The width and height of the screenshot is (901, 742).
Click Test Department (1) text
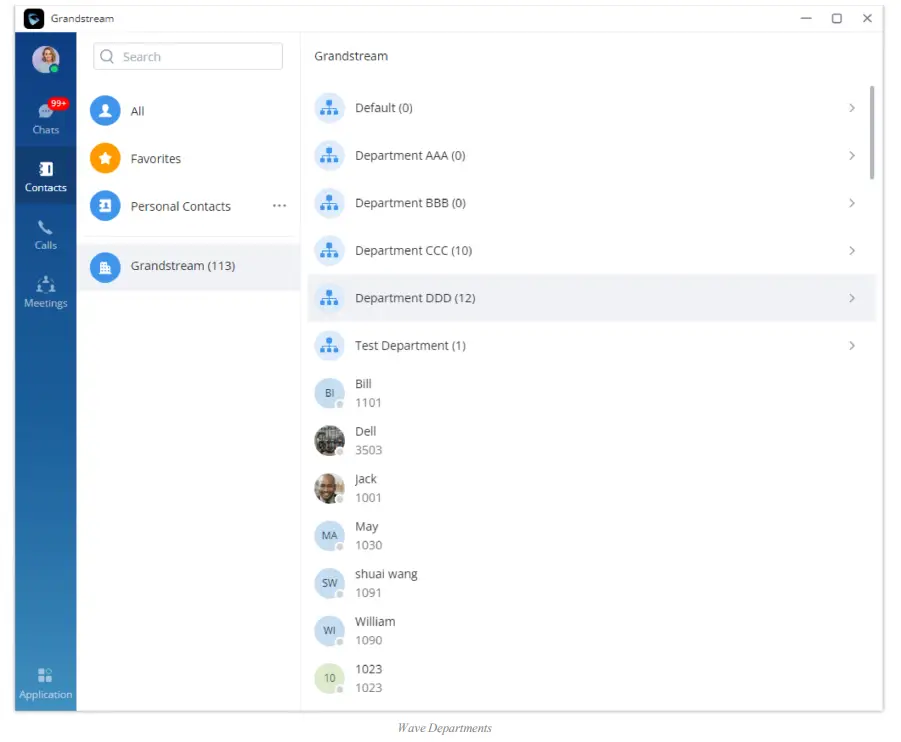[410, 345]
